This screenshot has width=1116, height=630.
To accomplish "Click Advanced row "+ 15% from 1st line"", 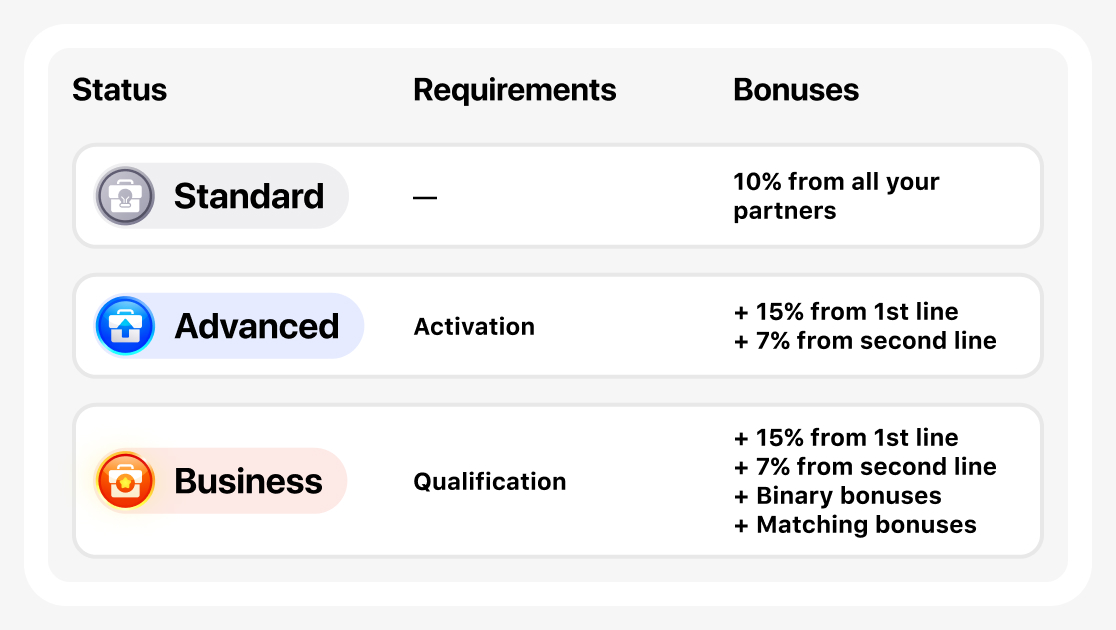I will [x=846, y=312].
